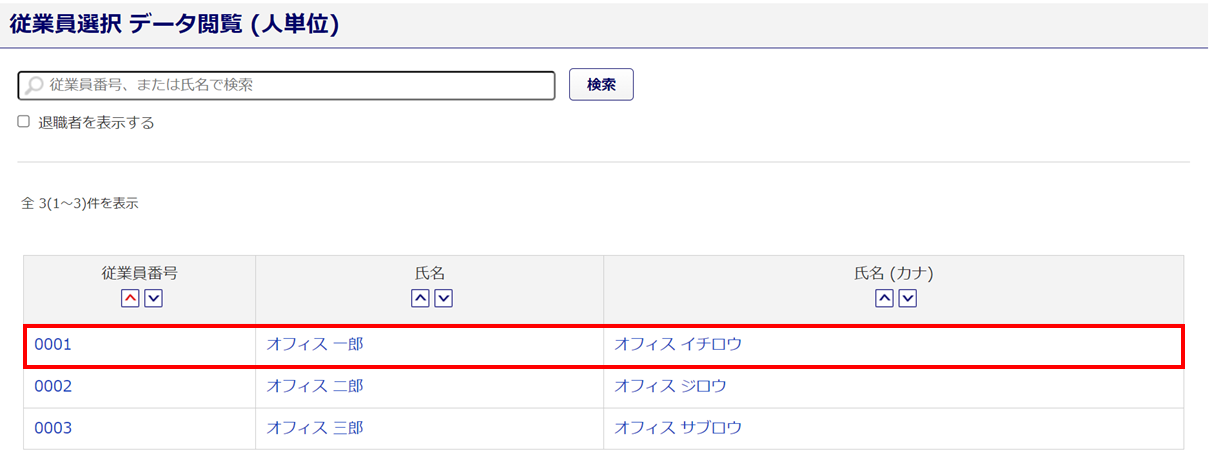Enable 退職者を表示する checkbox
1210x476 pixels.
24,122
